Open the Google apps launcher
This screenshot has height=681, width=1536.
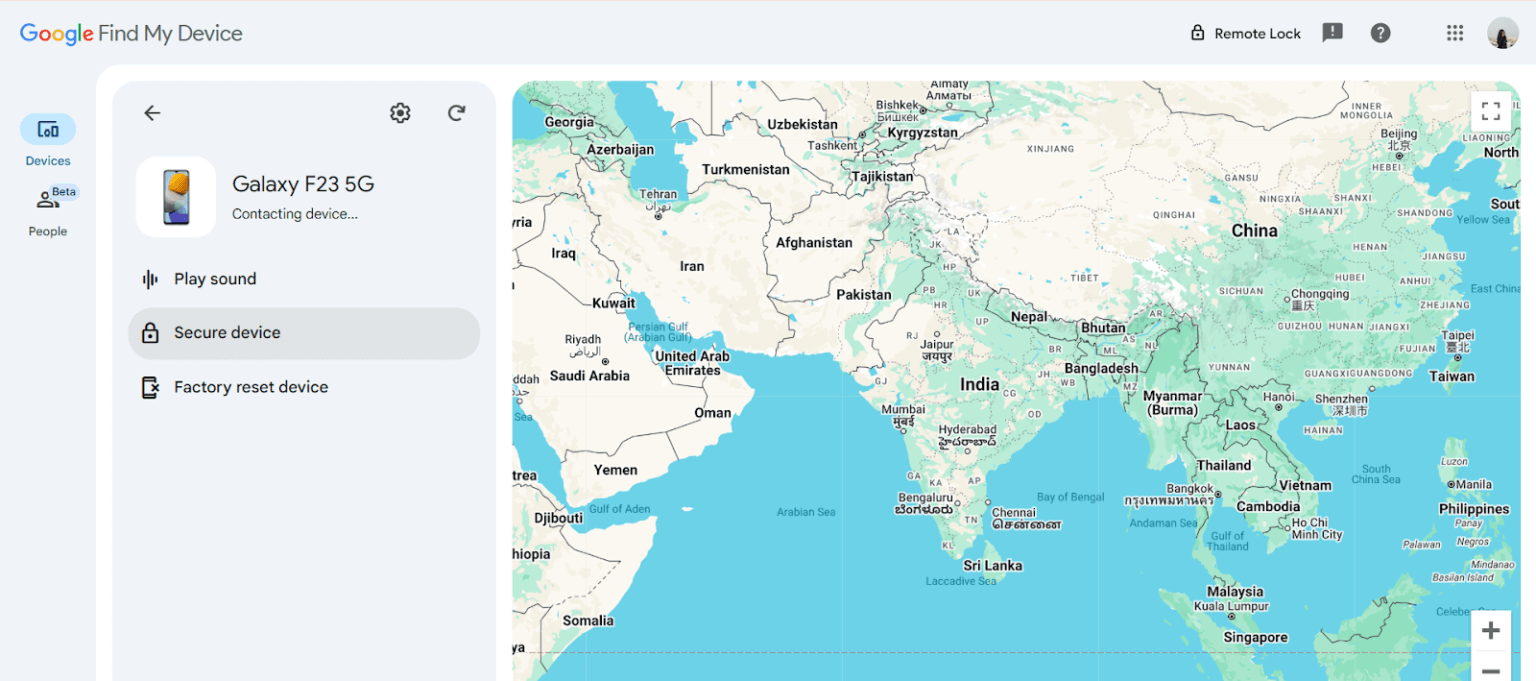coord(1455,32)
